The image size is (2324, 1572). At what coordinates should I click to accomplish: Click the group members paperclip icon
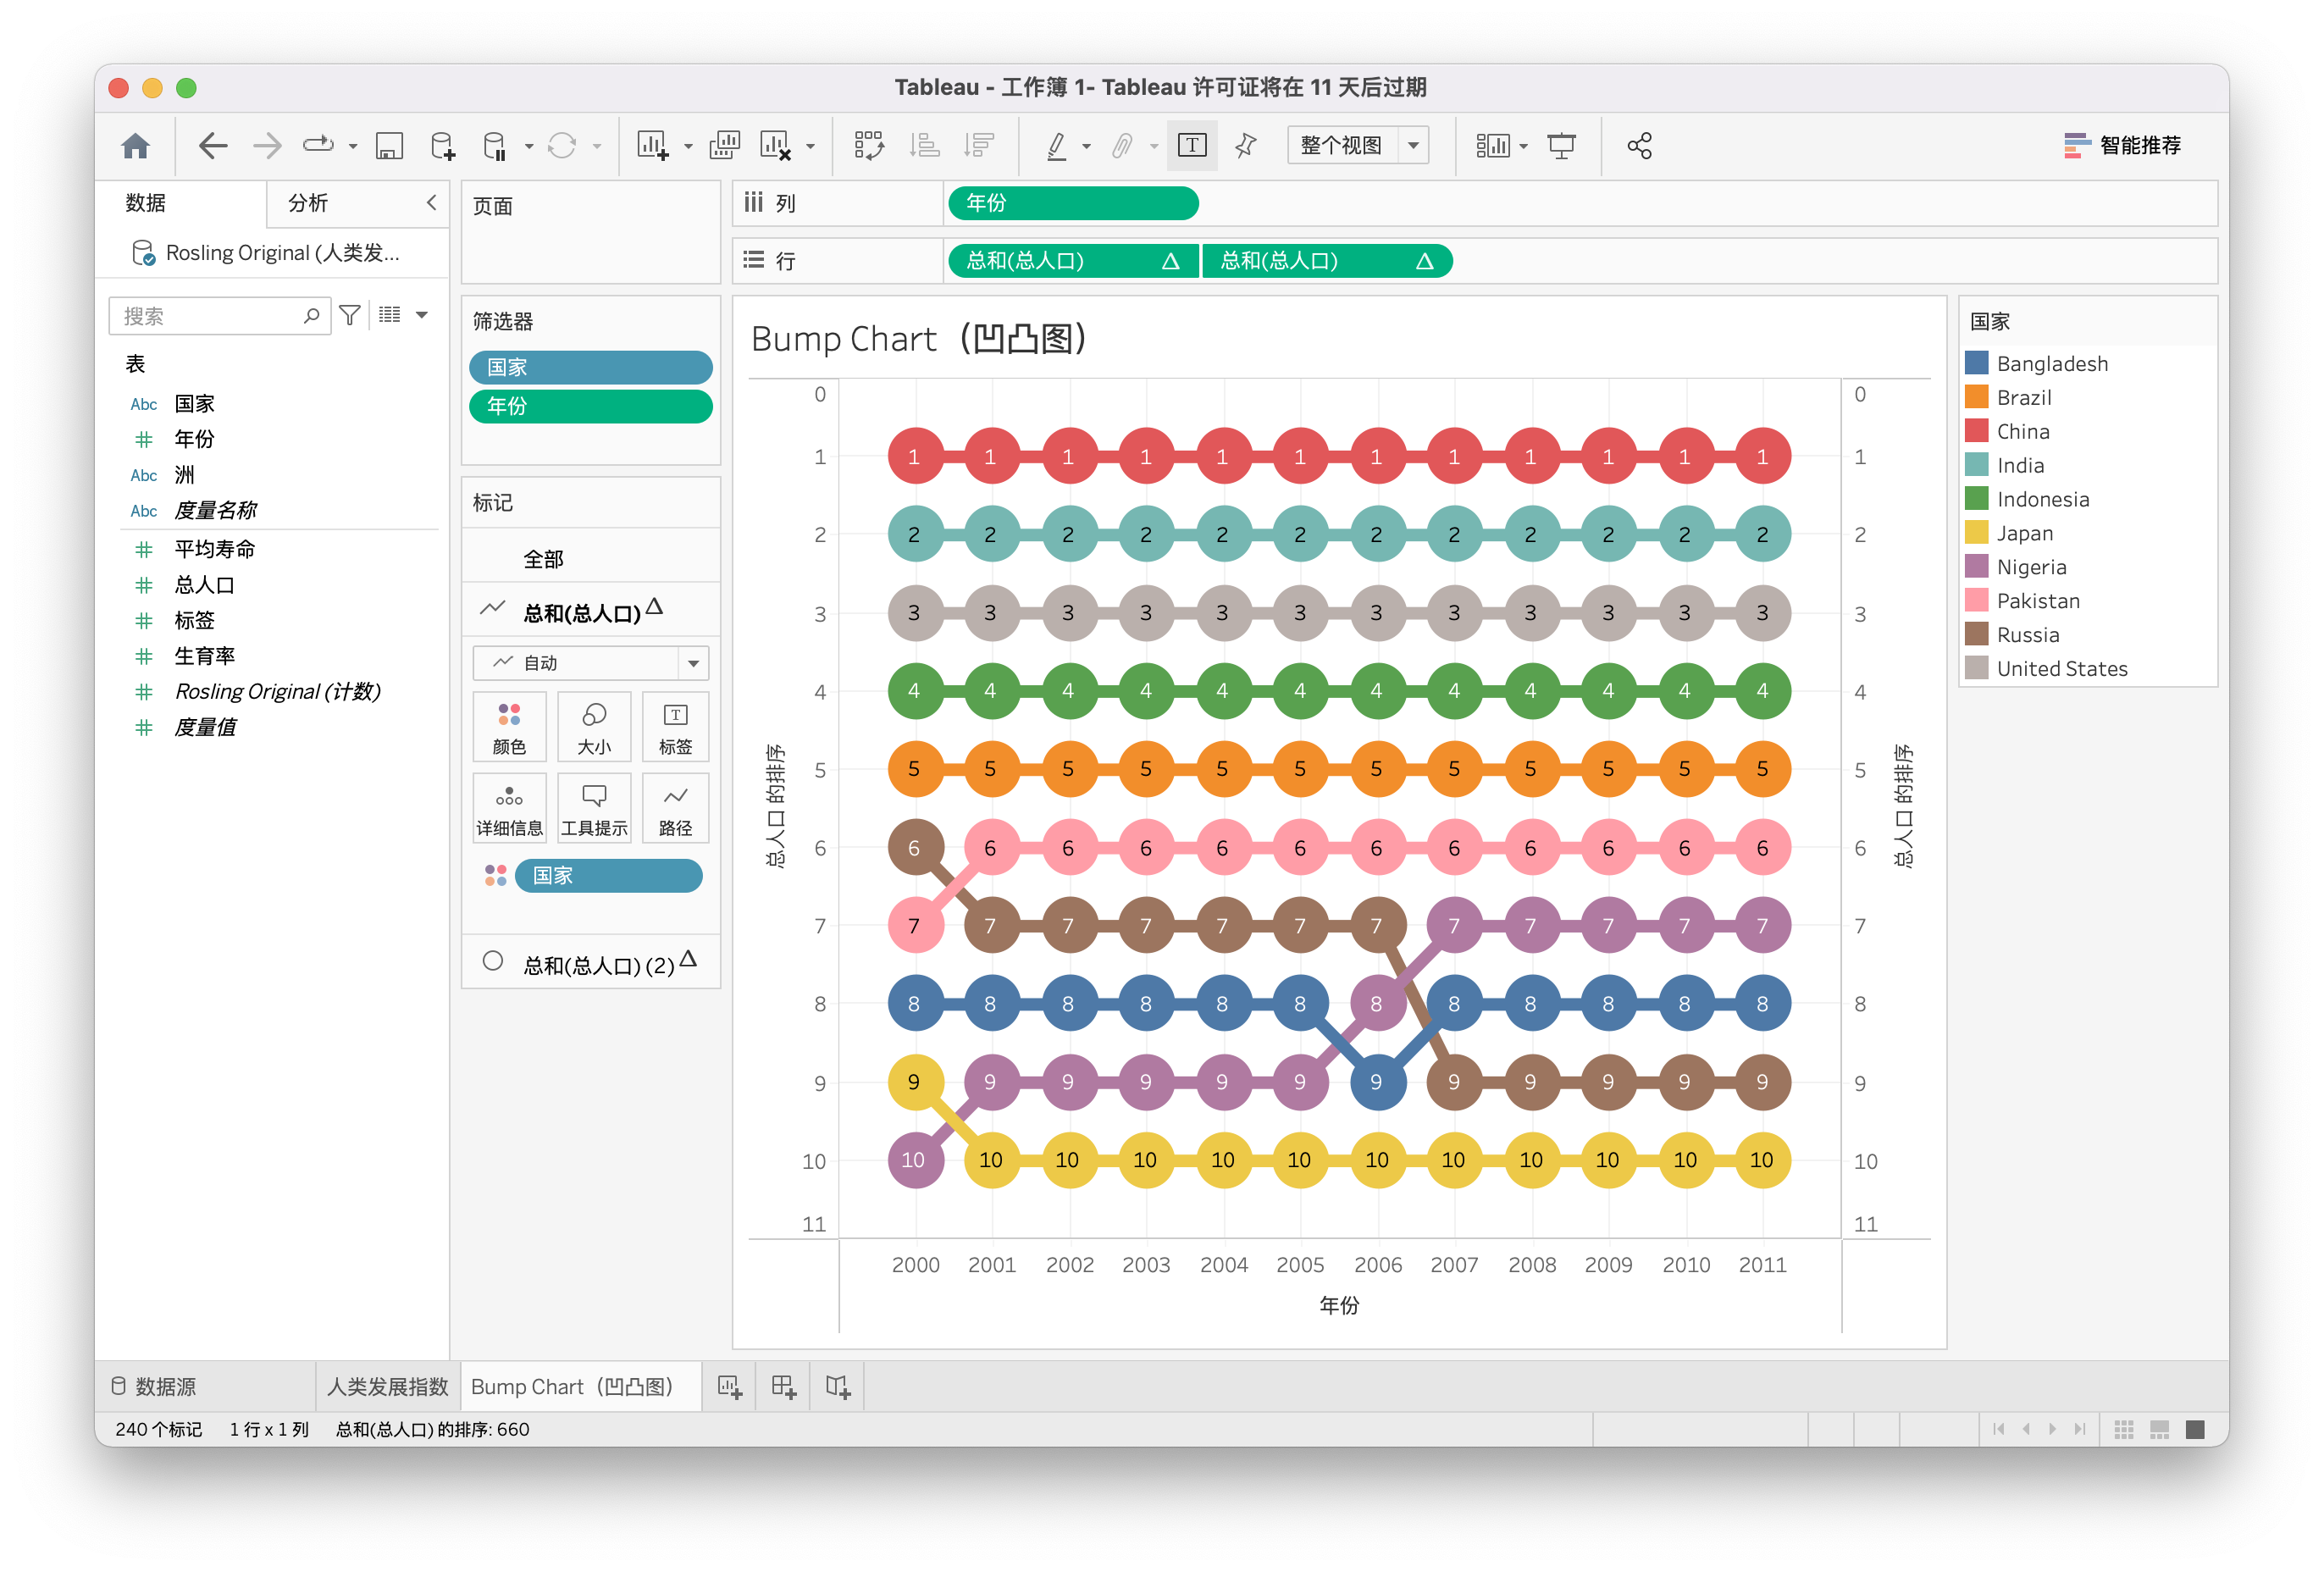(1123, 146)
